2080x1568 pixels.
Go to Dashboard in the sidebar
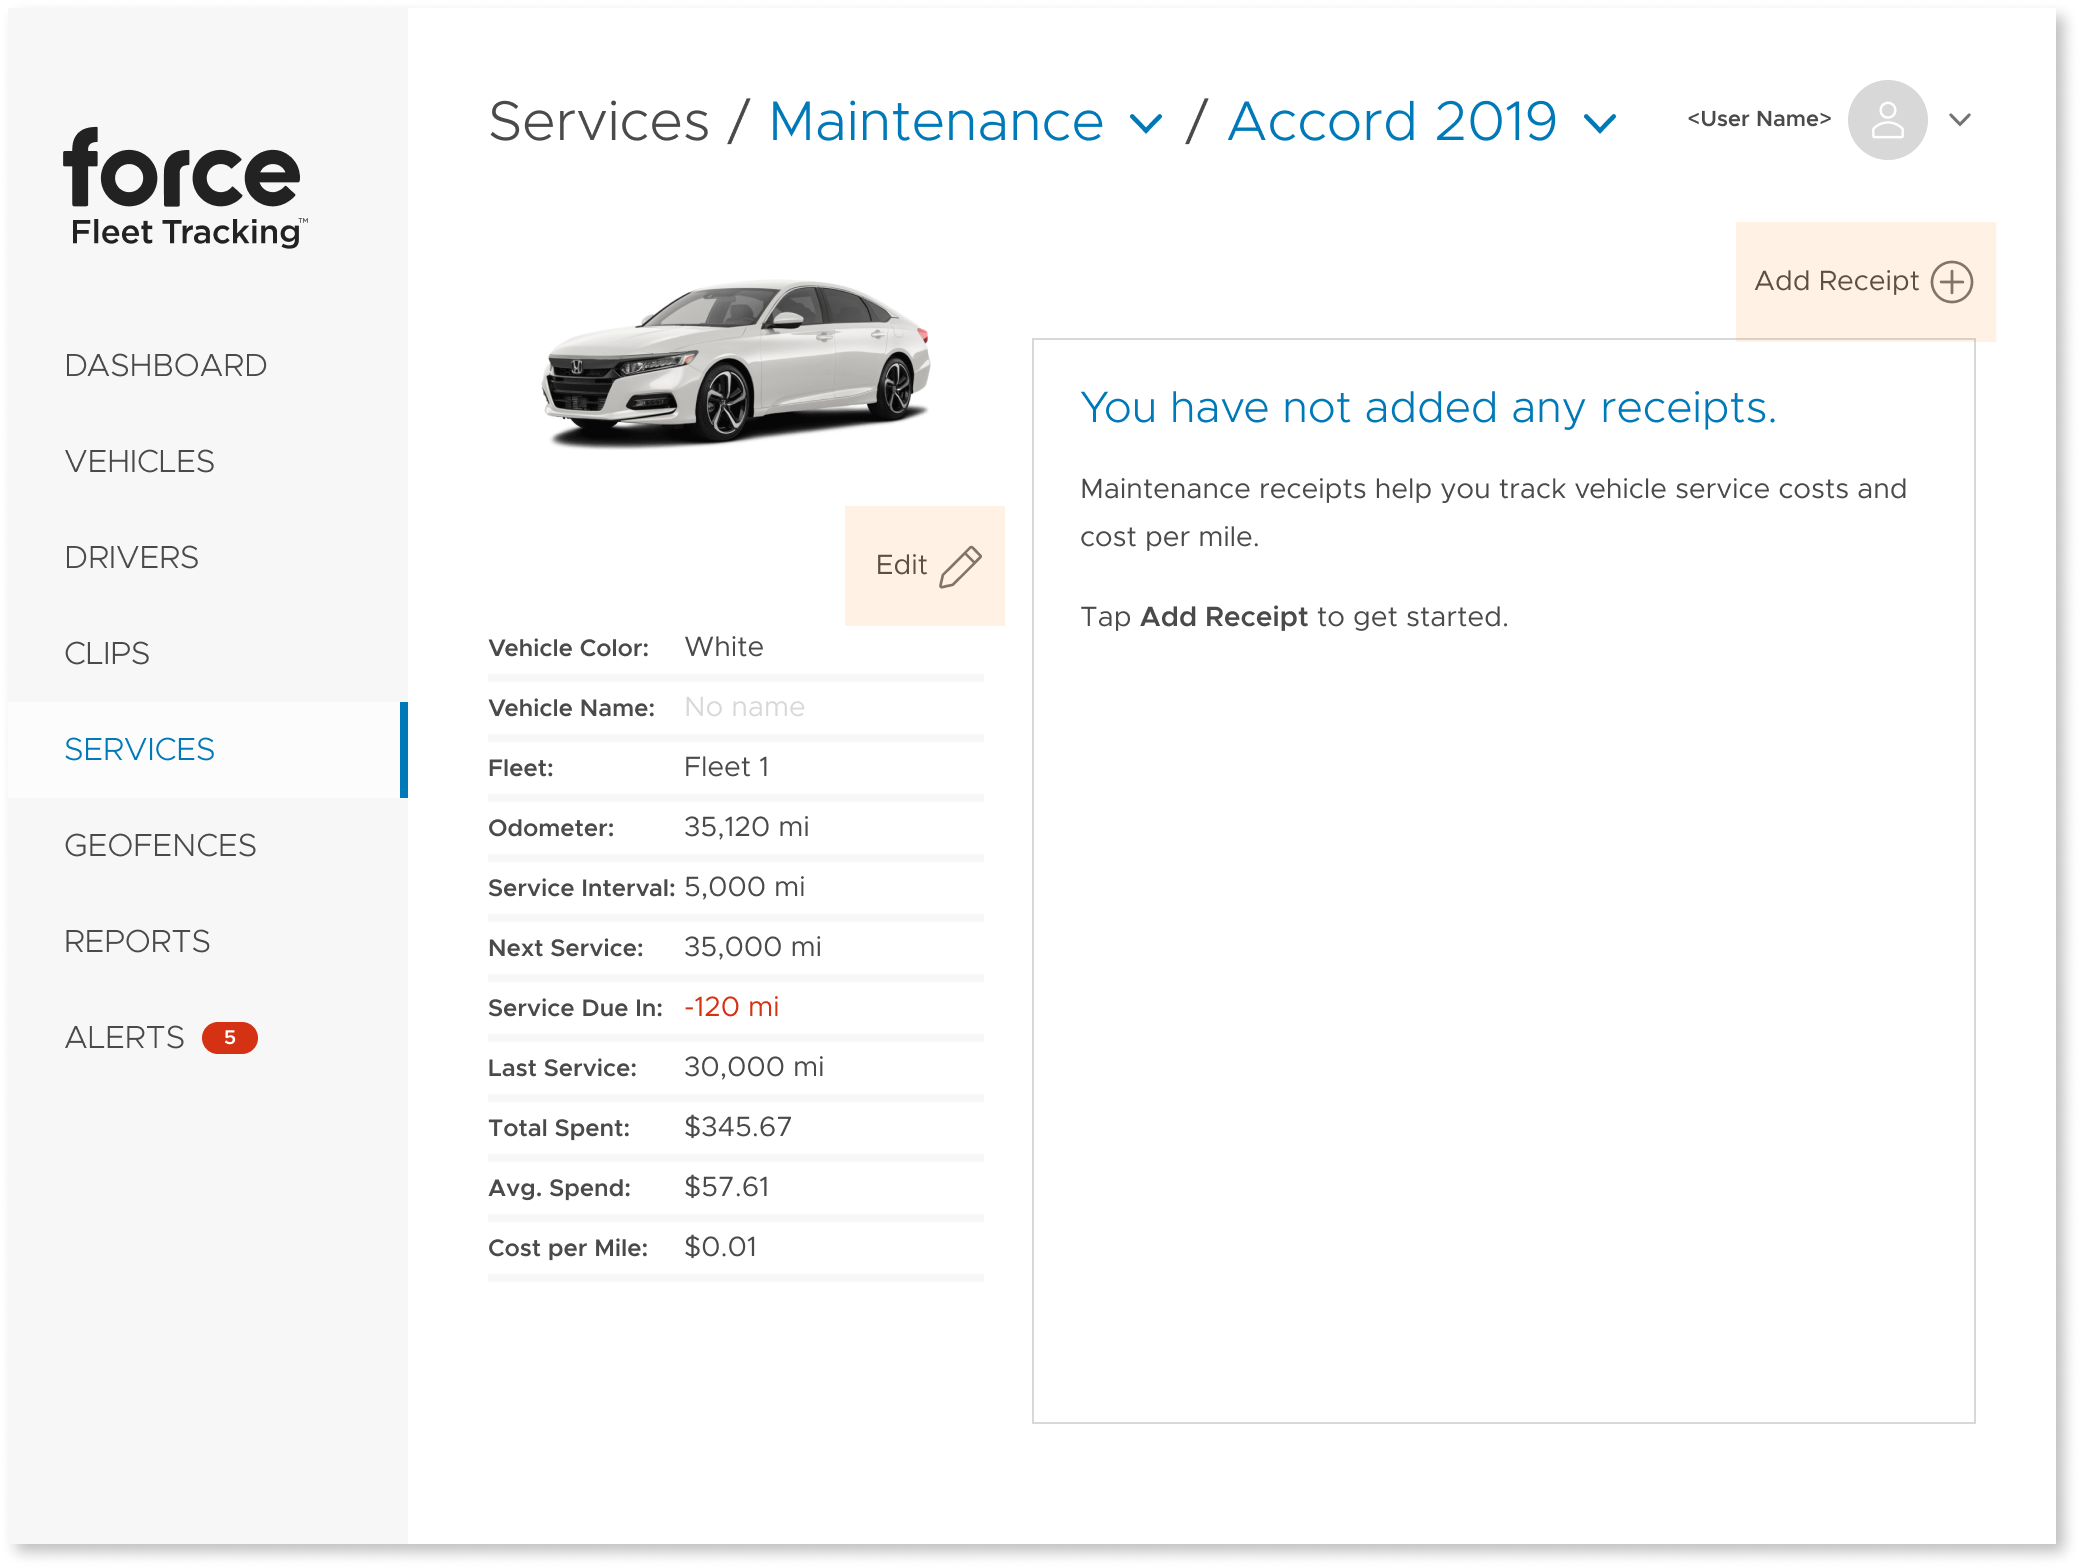point(166,365)
